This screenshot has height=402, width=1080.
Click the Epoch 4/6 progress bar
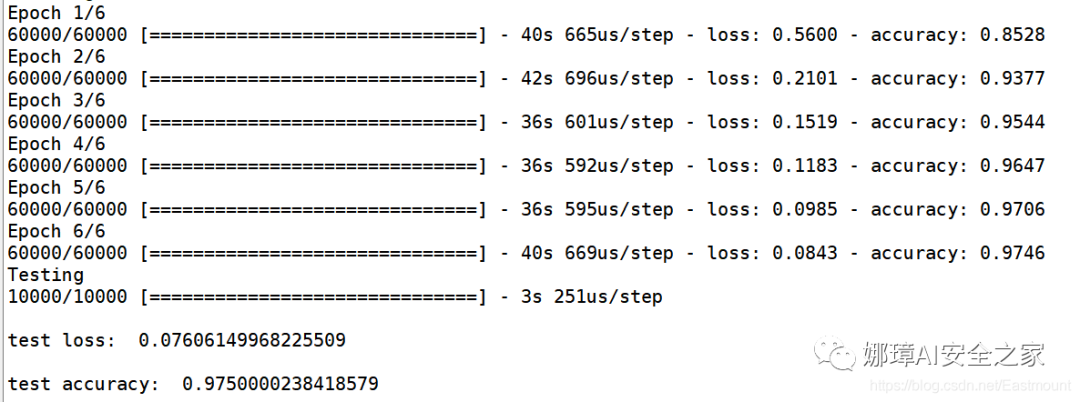(314, 166)
